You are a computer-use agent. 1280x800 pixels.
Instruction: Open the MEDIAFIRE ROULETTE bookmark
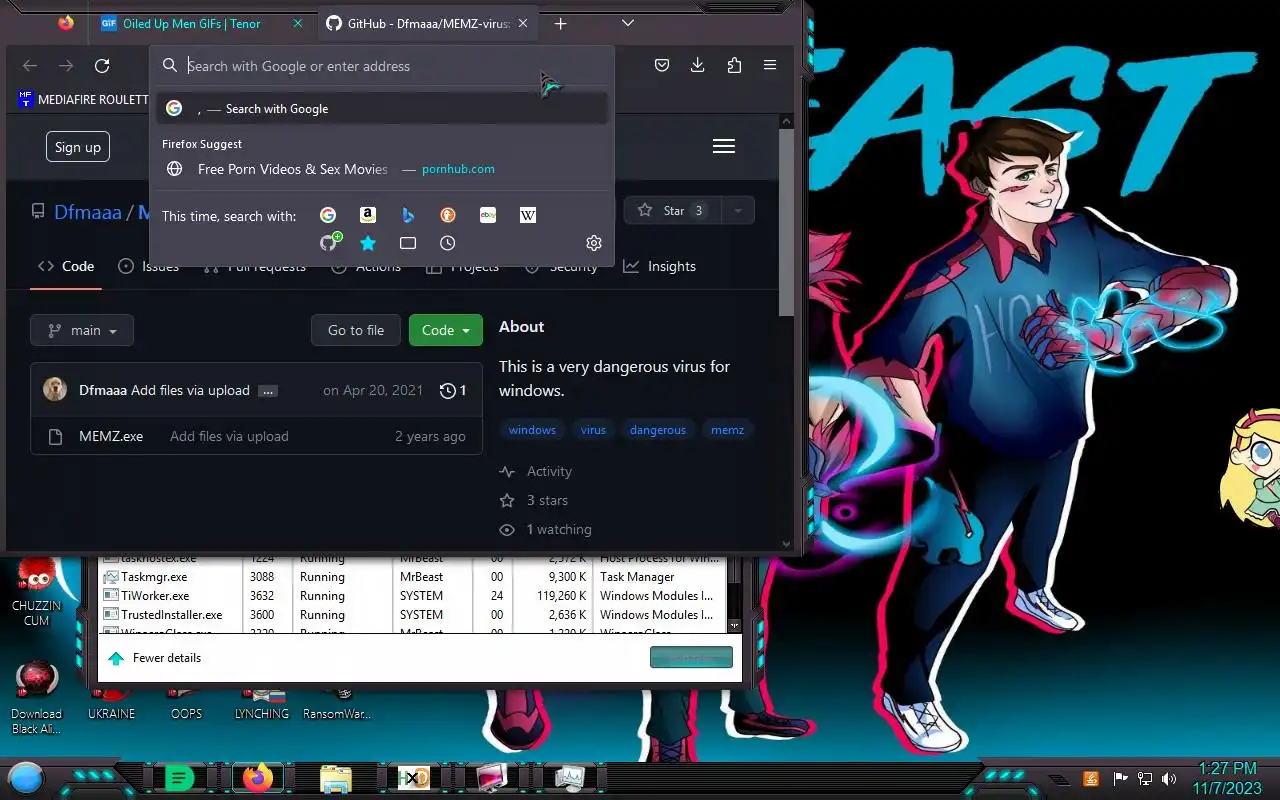tap(83, 99)
